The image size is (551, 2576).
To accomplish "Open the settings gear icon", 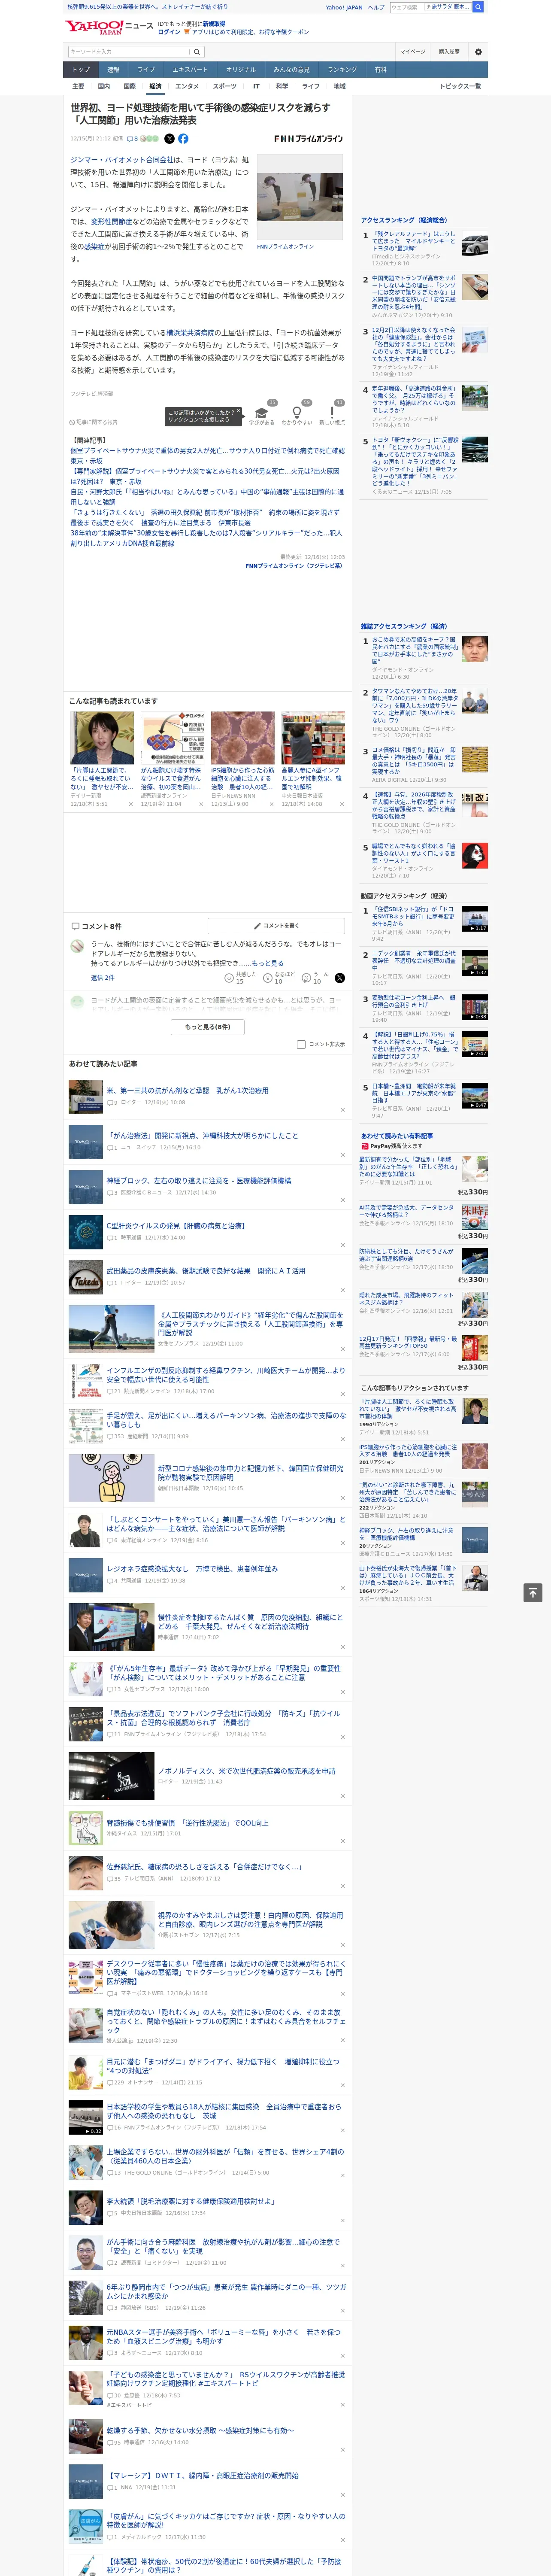I will tap(477, 52).
